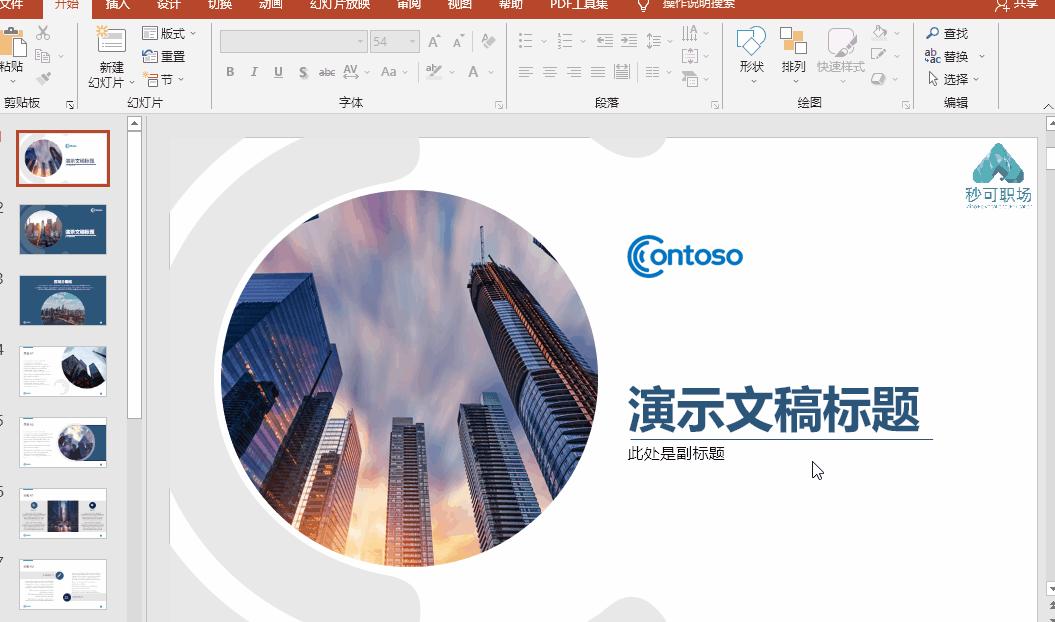This screenshot has height=622, width=1055.
Task: Open the 幻灯片放映 ribbon tab
Action: point(339,5)
